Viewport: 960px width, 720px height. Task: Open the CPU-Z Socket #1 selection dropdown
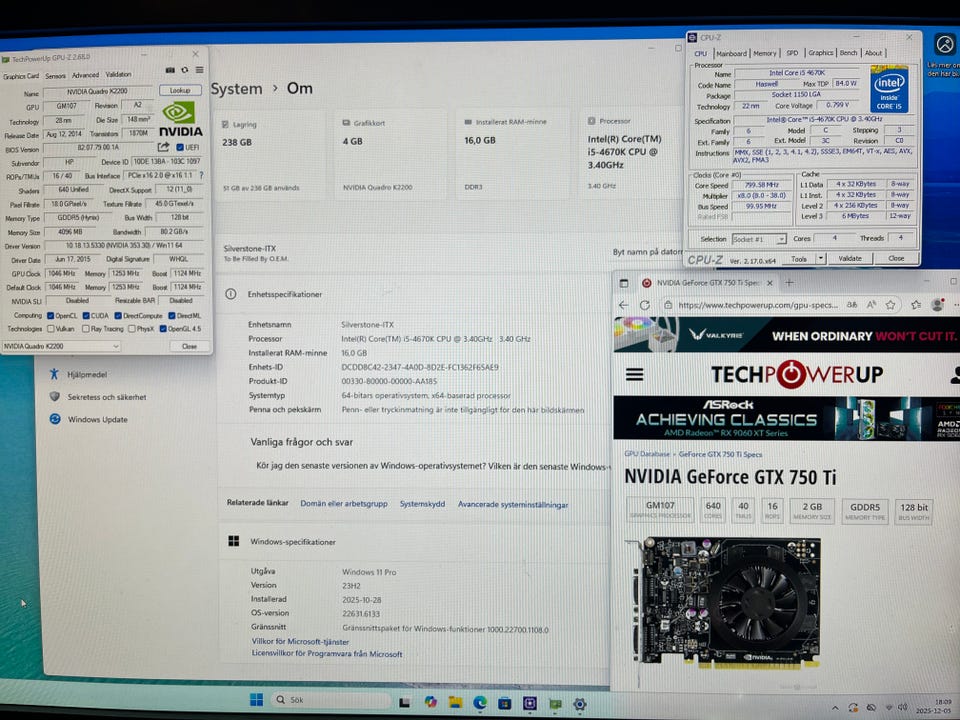tap(759, 239)
